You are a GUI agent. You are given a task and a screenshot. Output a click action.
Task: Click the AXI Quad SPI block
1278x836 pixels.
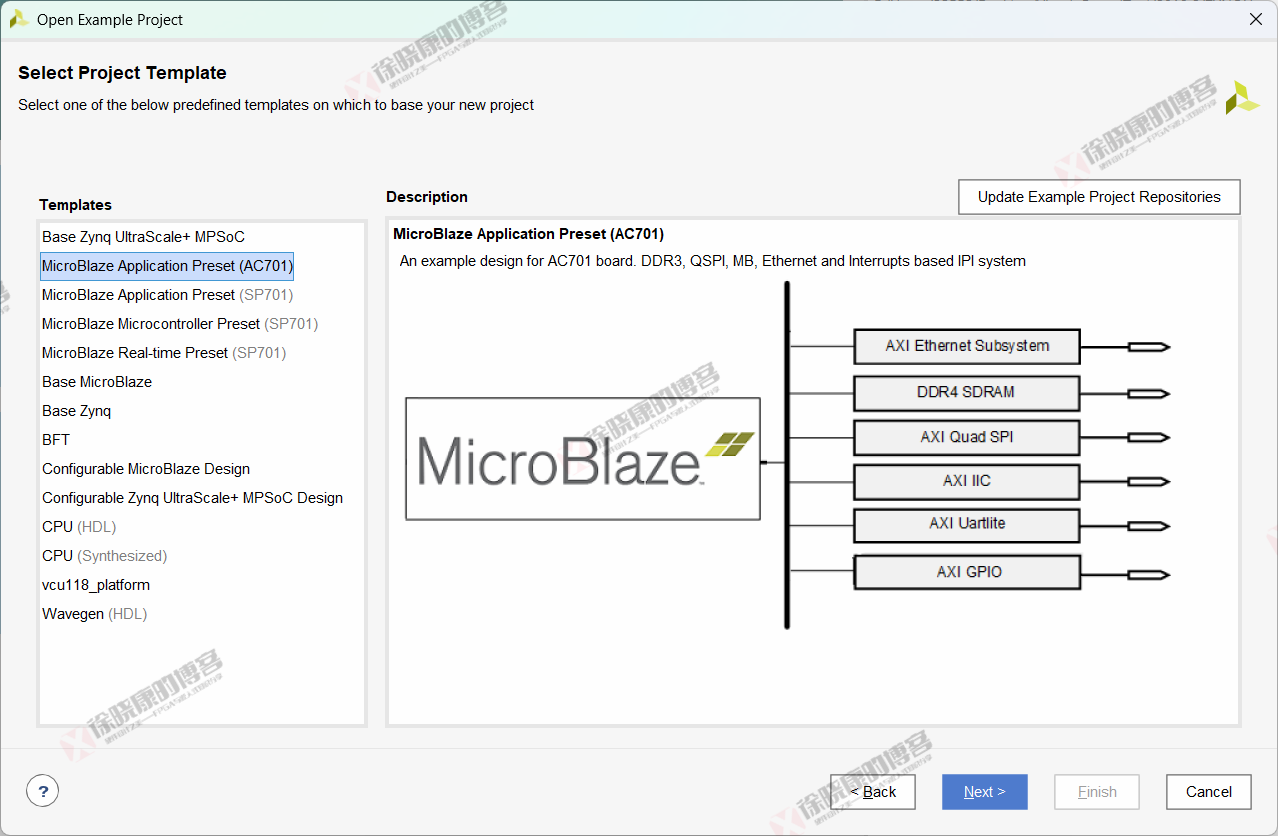tap(967, 438)
